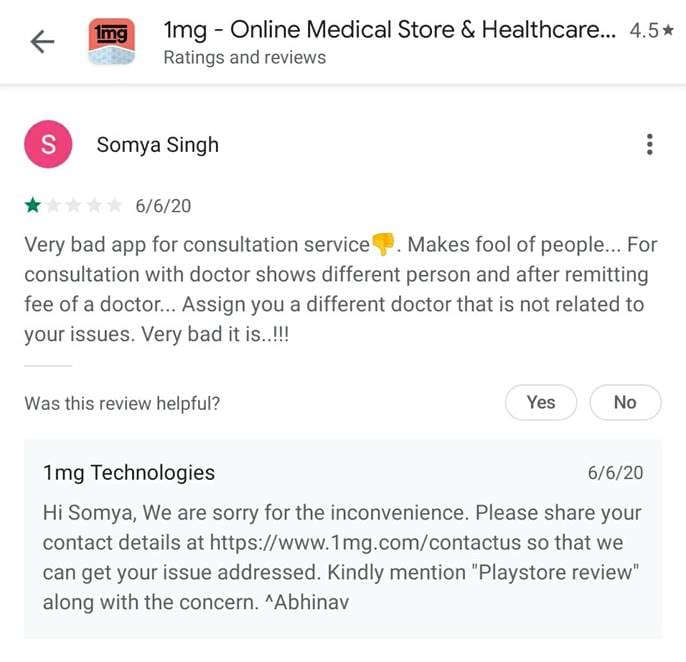Tap Somya Singh's profile avatar

(47, 145)
